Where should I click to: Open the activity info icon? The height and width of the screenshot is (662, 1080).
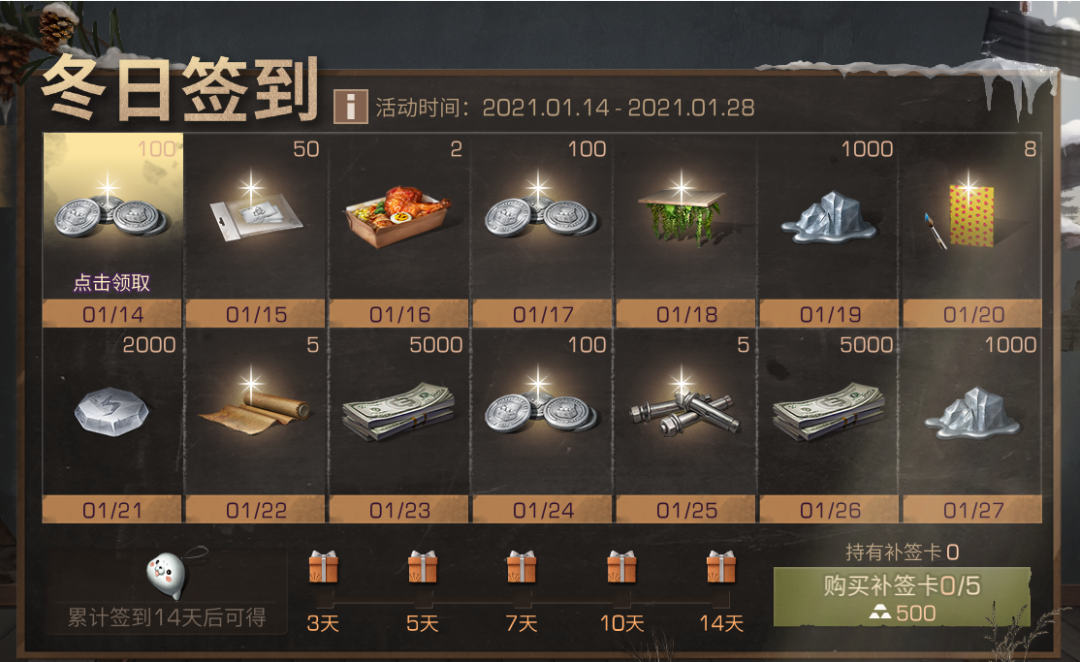tap(350, 106)
